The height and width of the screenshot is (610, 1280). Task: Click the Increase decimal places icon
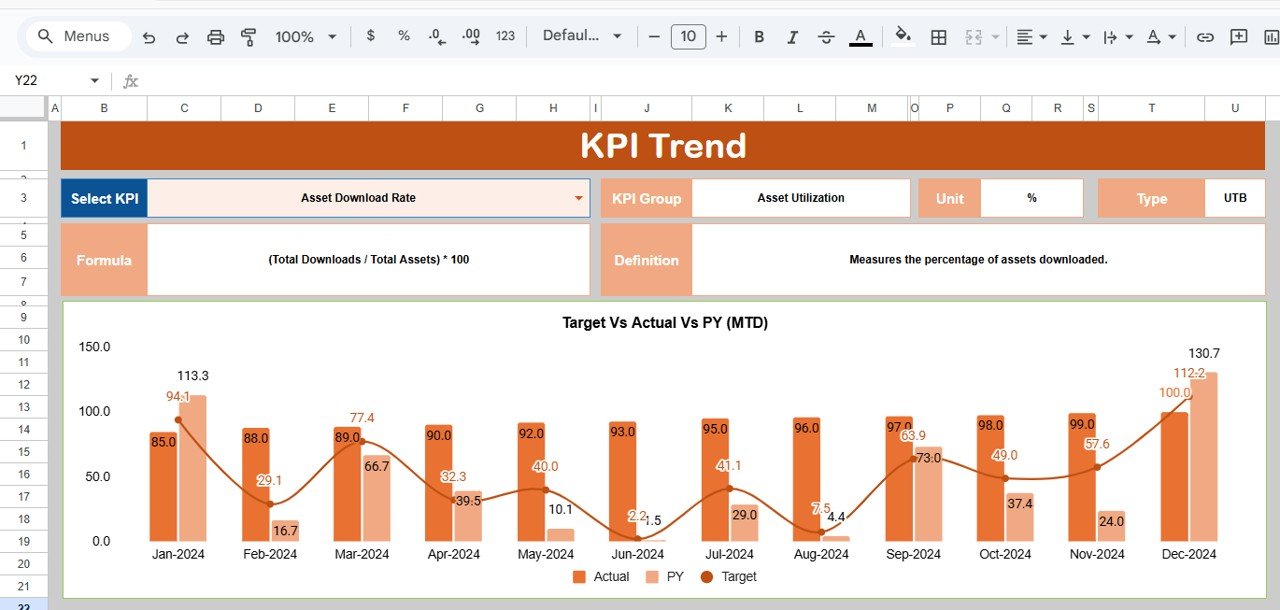[470, 36]
